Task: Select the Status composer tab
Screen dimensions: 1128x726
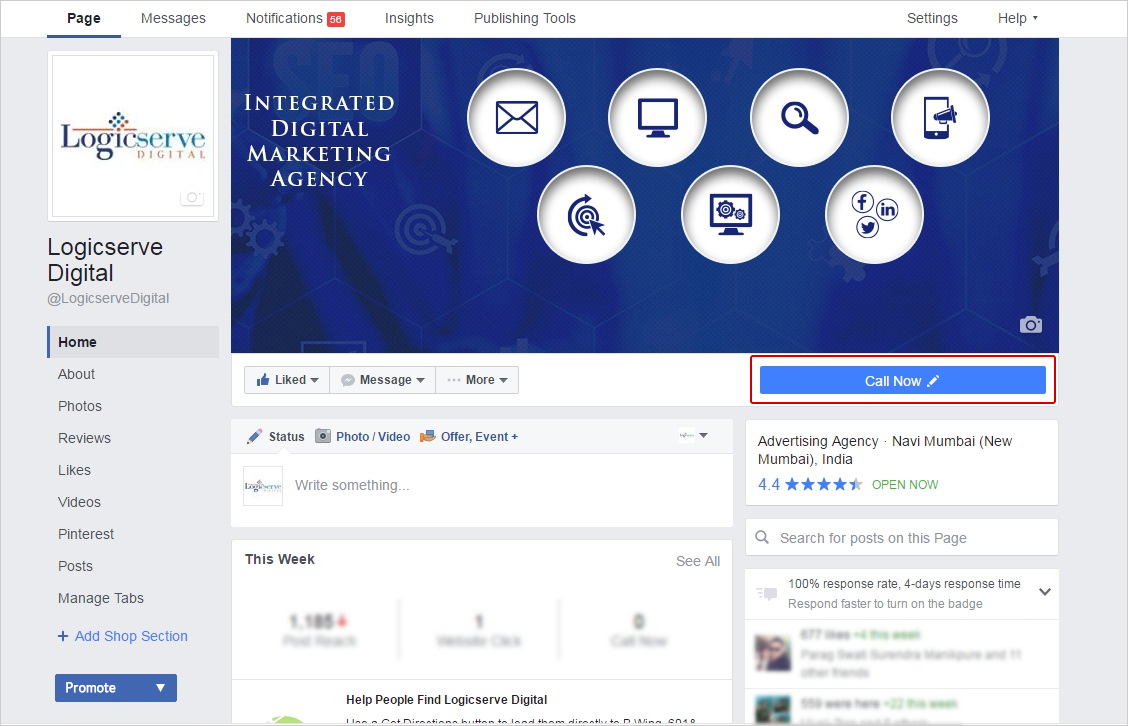Action: pyautogui.click(x=286, y=437)
